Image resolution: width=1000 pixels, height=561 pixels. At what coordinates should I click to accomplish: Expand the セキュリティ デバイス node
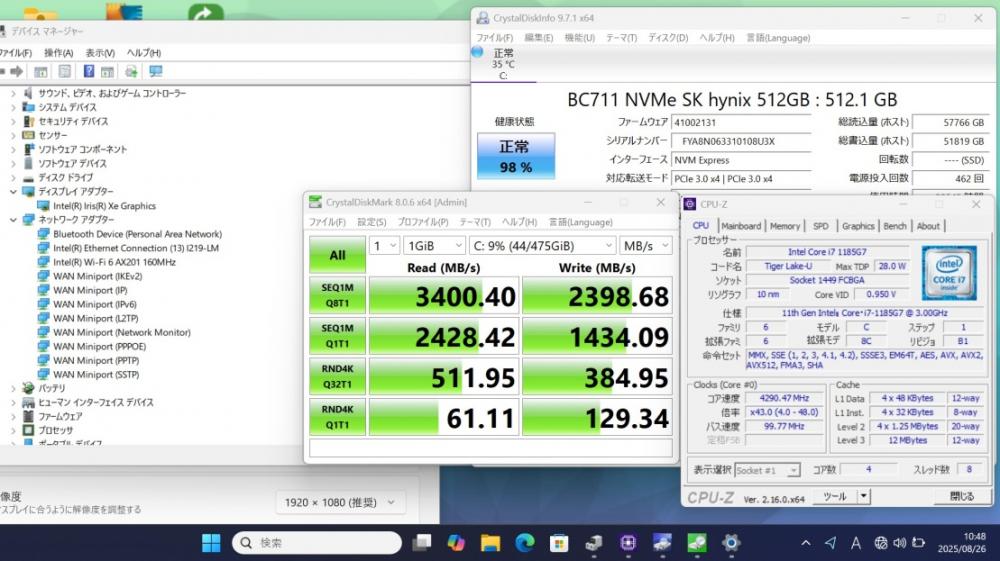pyautogui.click(x=13, y=121)
